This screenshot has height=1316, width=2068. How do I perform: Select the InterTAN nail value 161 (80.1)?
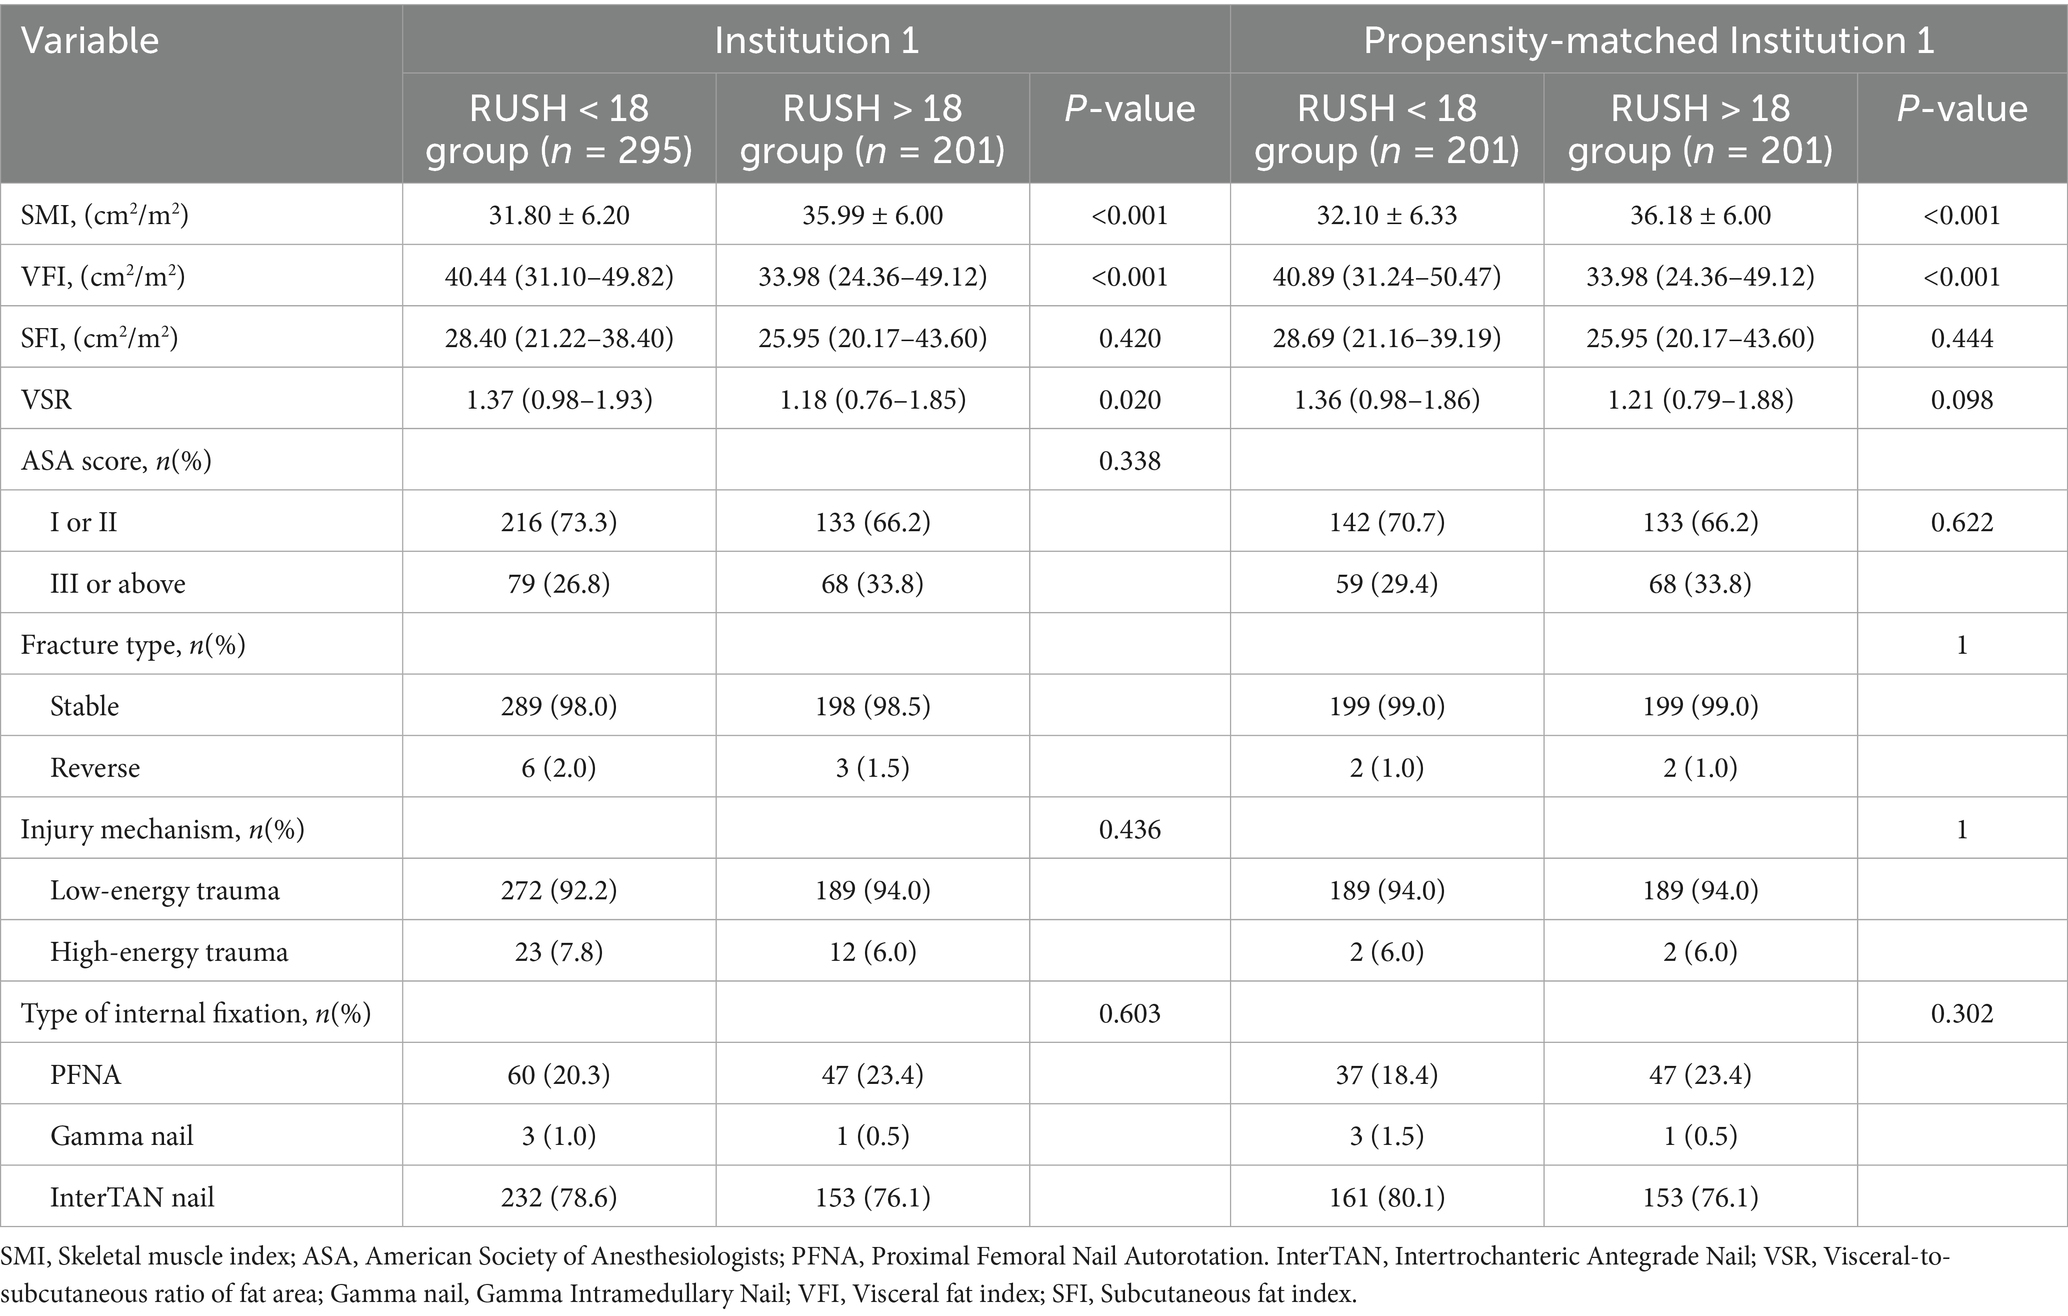pos(1387,1198)
